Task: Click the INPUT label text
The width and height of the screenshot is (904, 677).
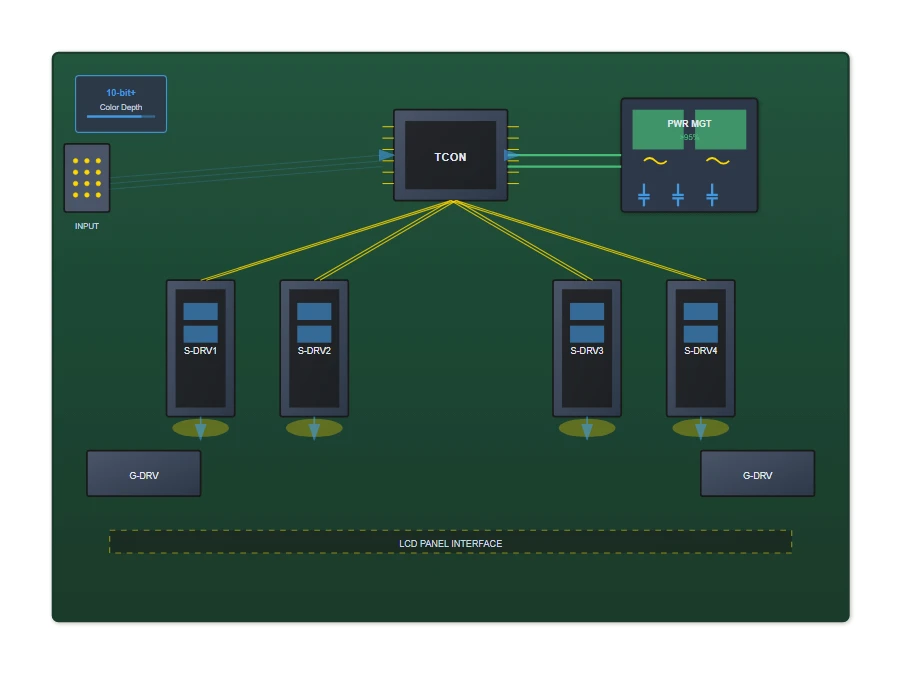Action: (x=86, y=226)
